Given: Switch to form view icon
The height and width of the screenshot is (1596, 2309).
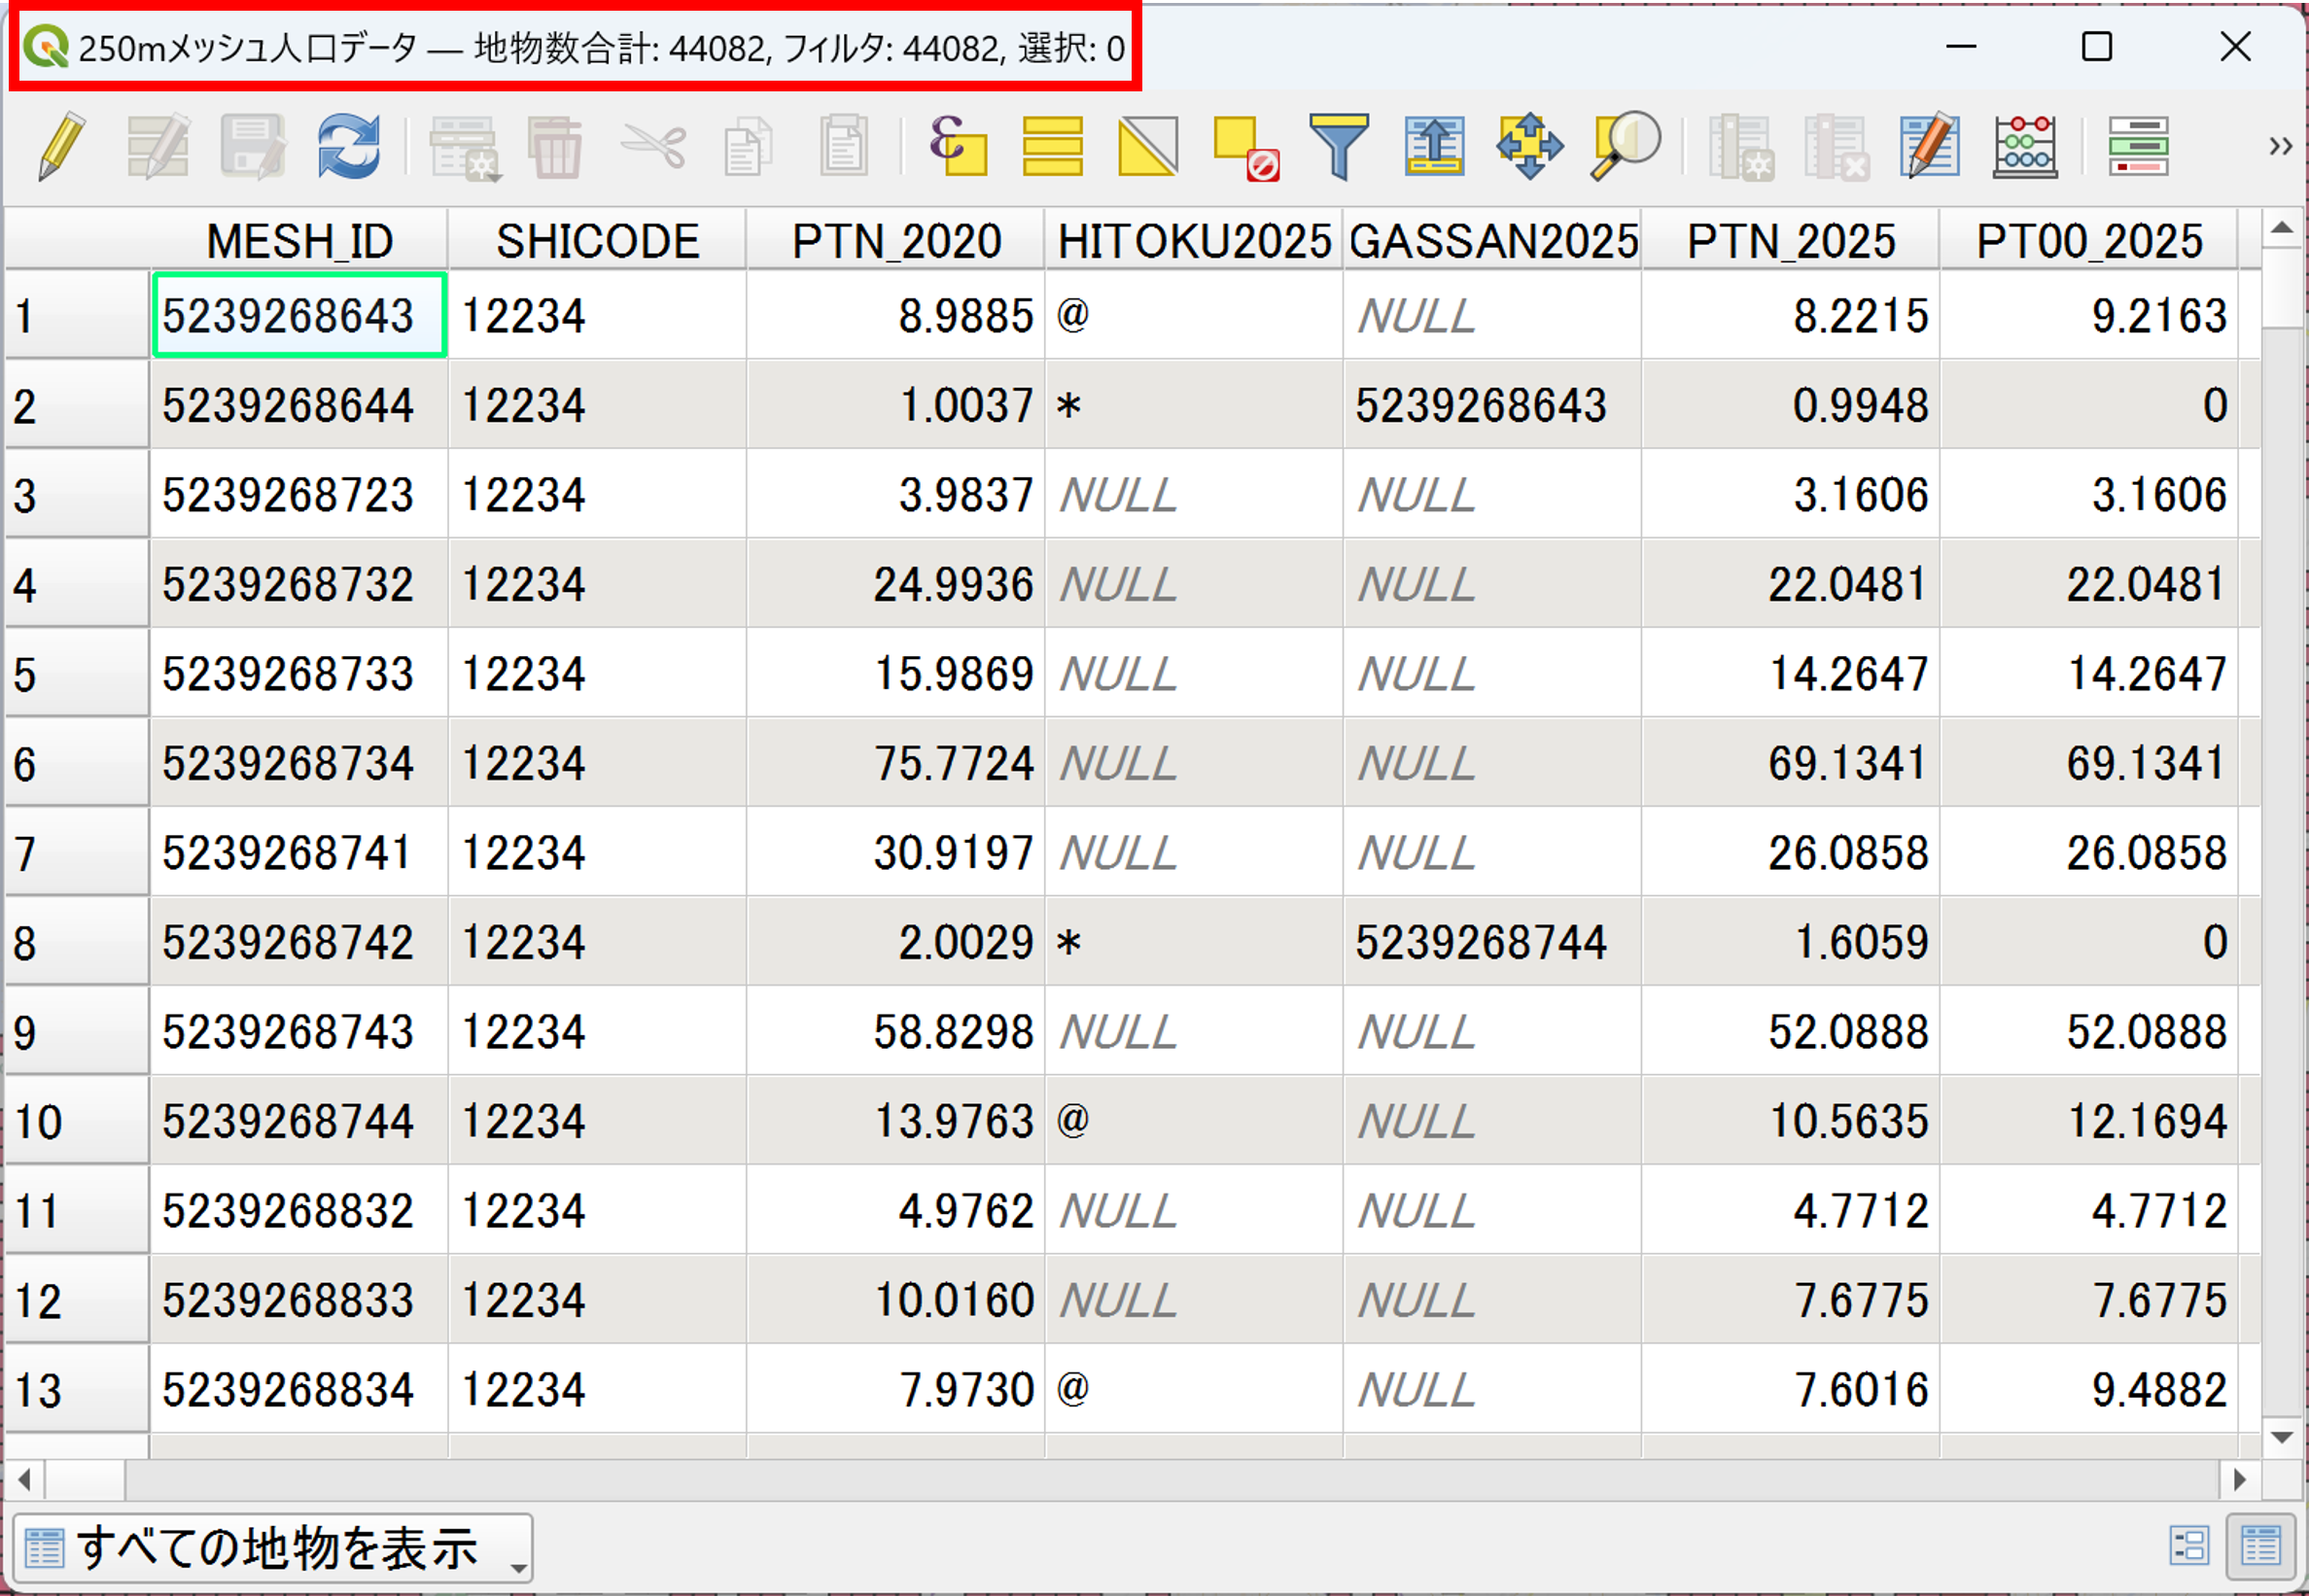Looking at the screenshot, I should pyautogui.click(x=2189, y=1546).
